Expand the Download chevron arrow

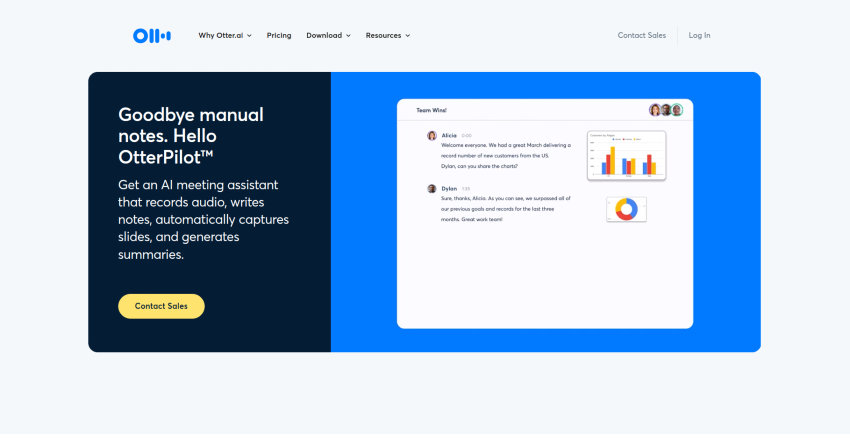pos(348,36)
